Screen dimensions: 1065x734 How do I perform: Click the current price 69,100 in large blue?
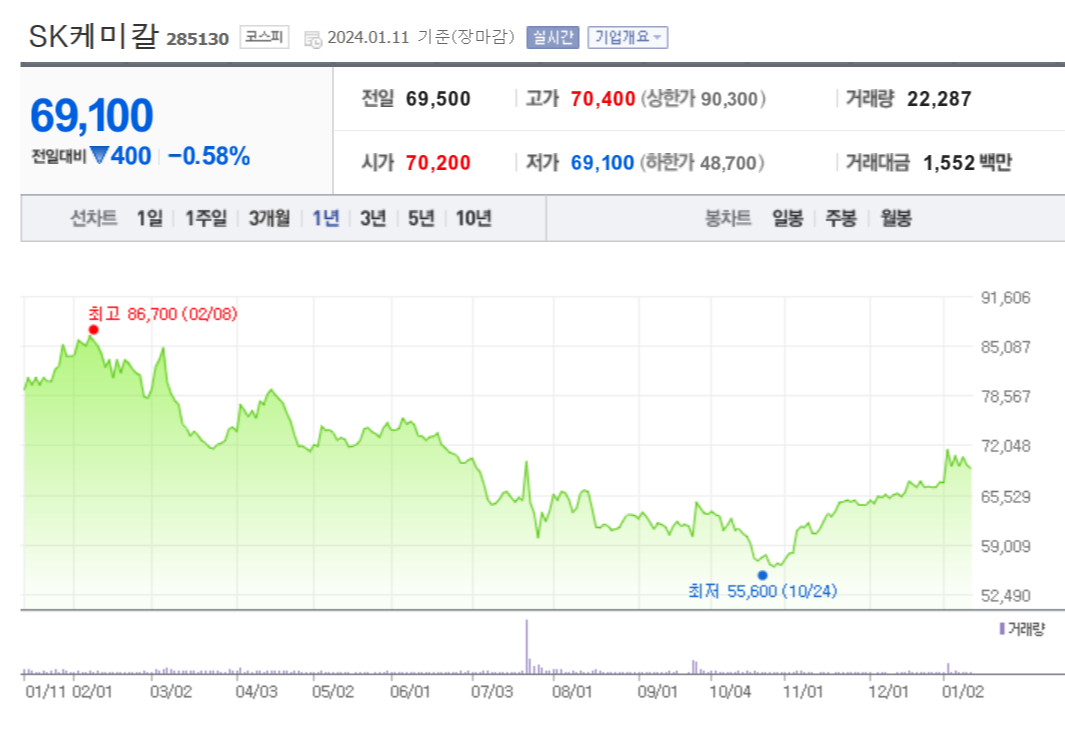tap(92, 115)
